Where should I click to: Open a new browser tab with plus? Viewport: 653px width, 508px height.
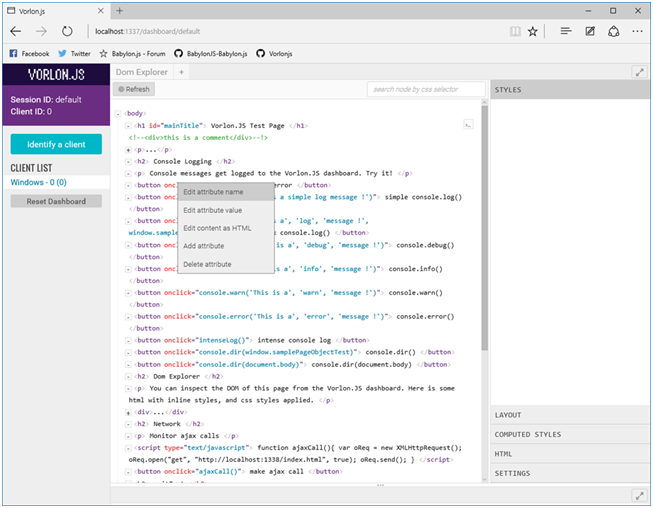[x=120, y=11]
